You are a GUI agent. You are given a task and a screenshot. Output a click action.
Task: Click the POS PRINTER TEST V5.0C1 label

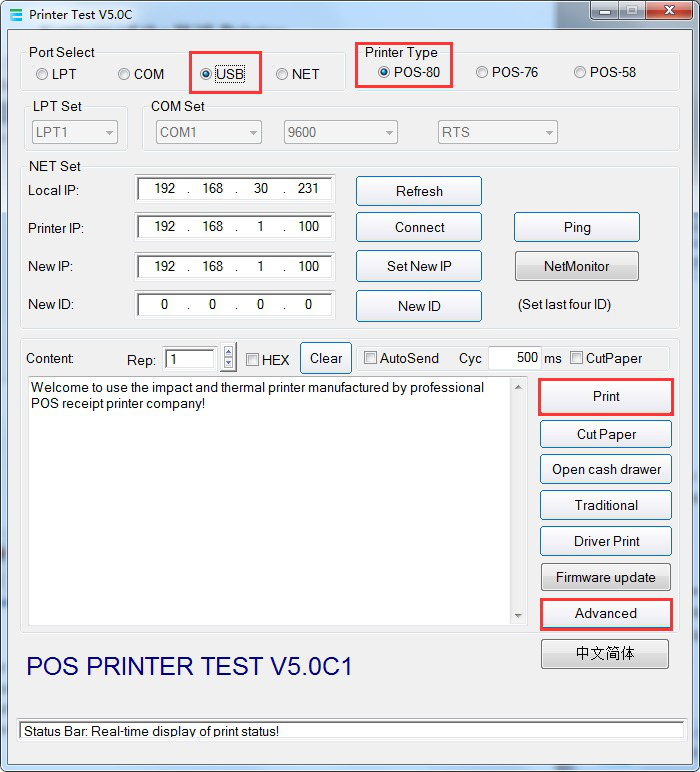point(190,666)
